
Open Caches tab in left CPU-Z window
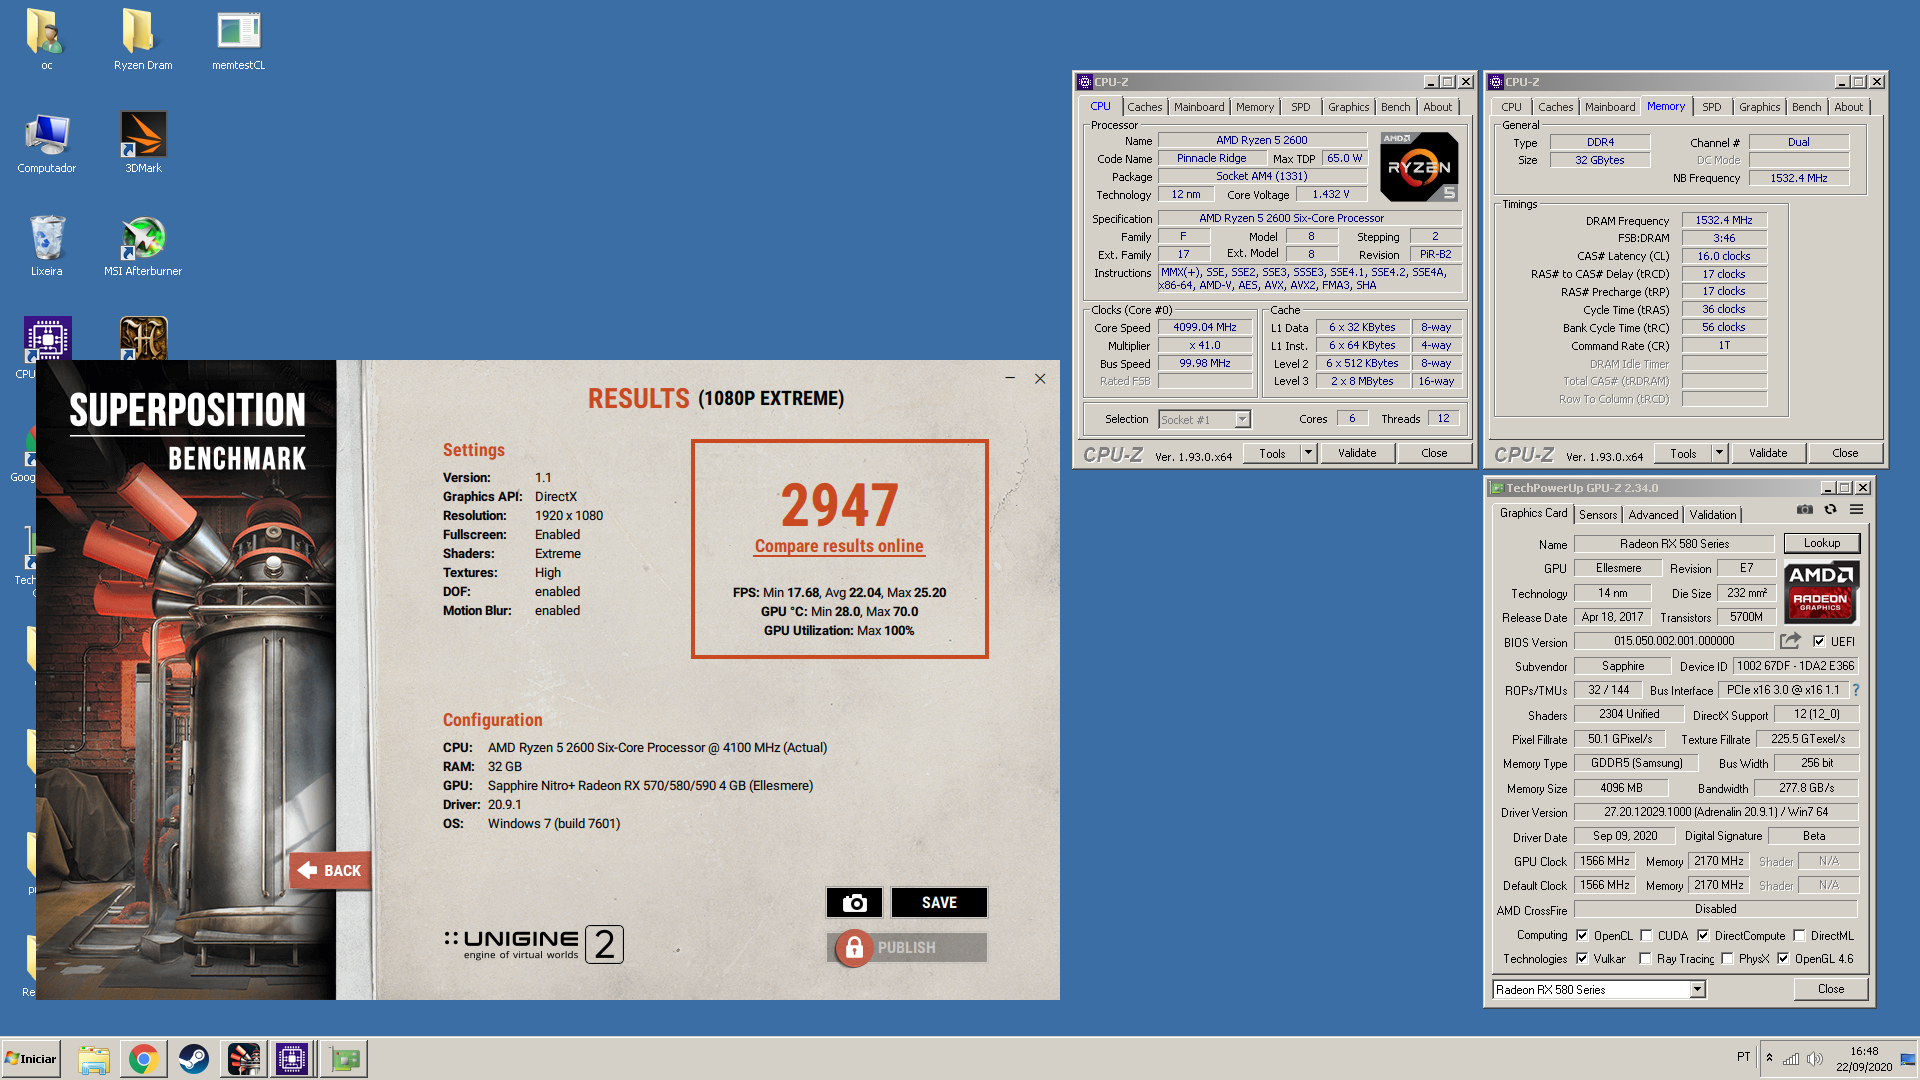pos(1145,107)
